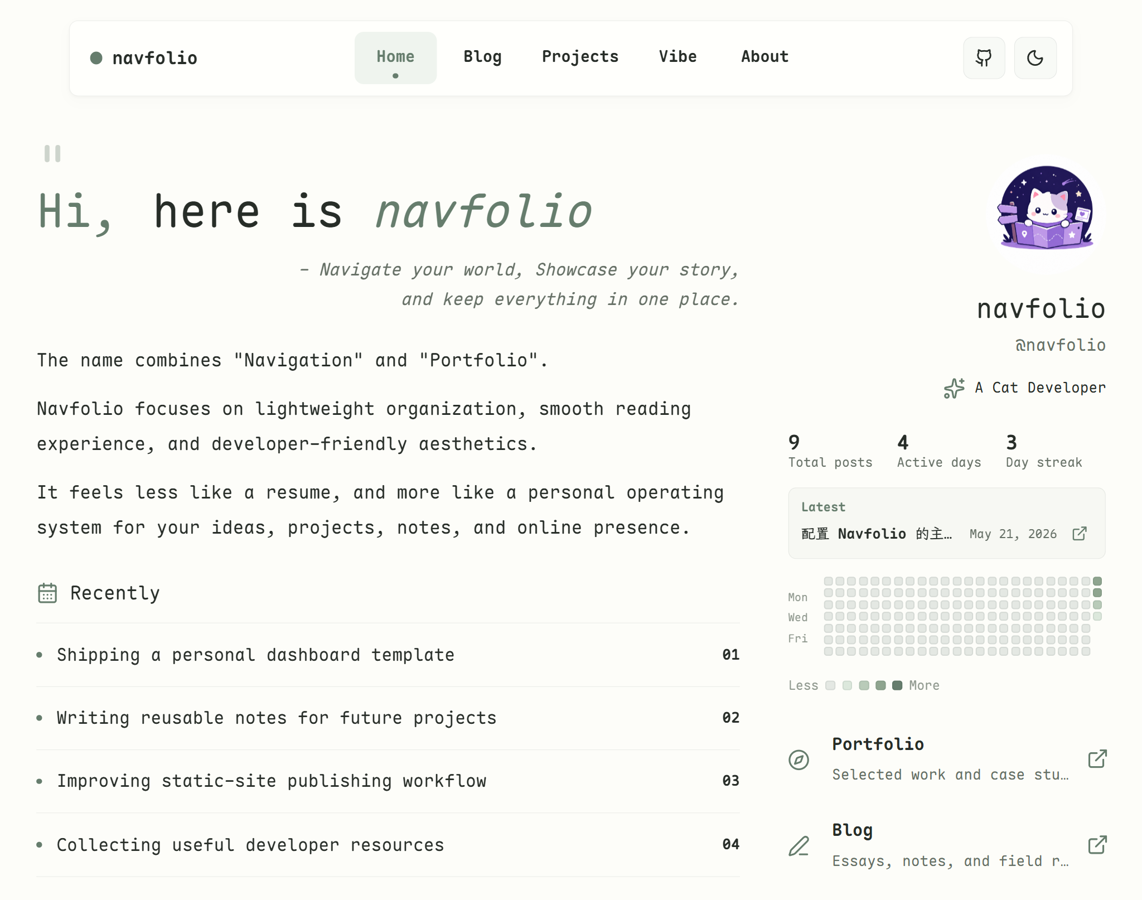1142x900 pixels.
Task: Go to the Vibe page
Action: point(677,57)
